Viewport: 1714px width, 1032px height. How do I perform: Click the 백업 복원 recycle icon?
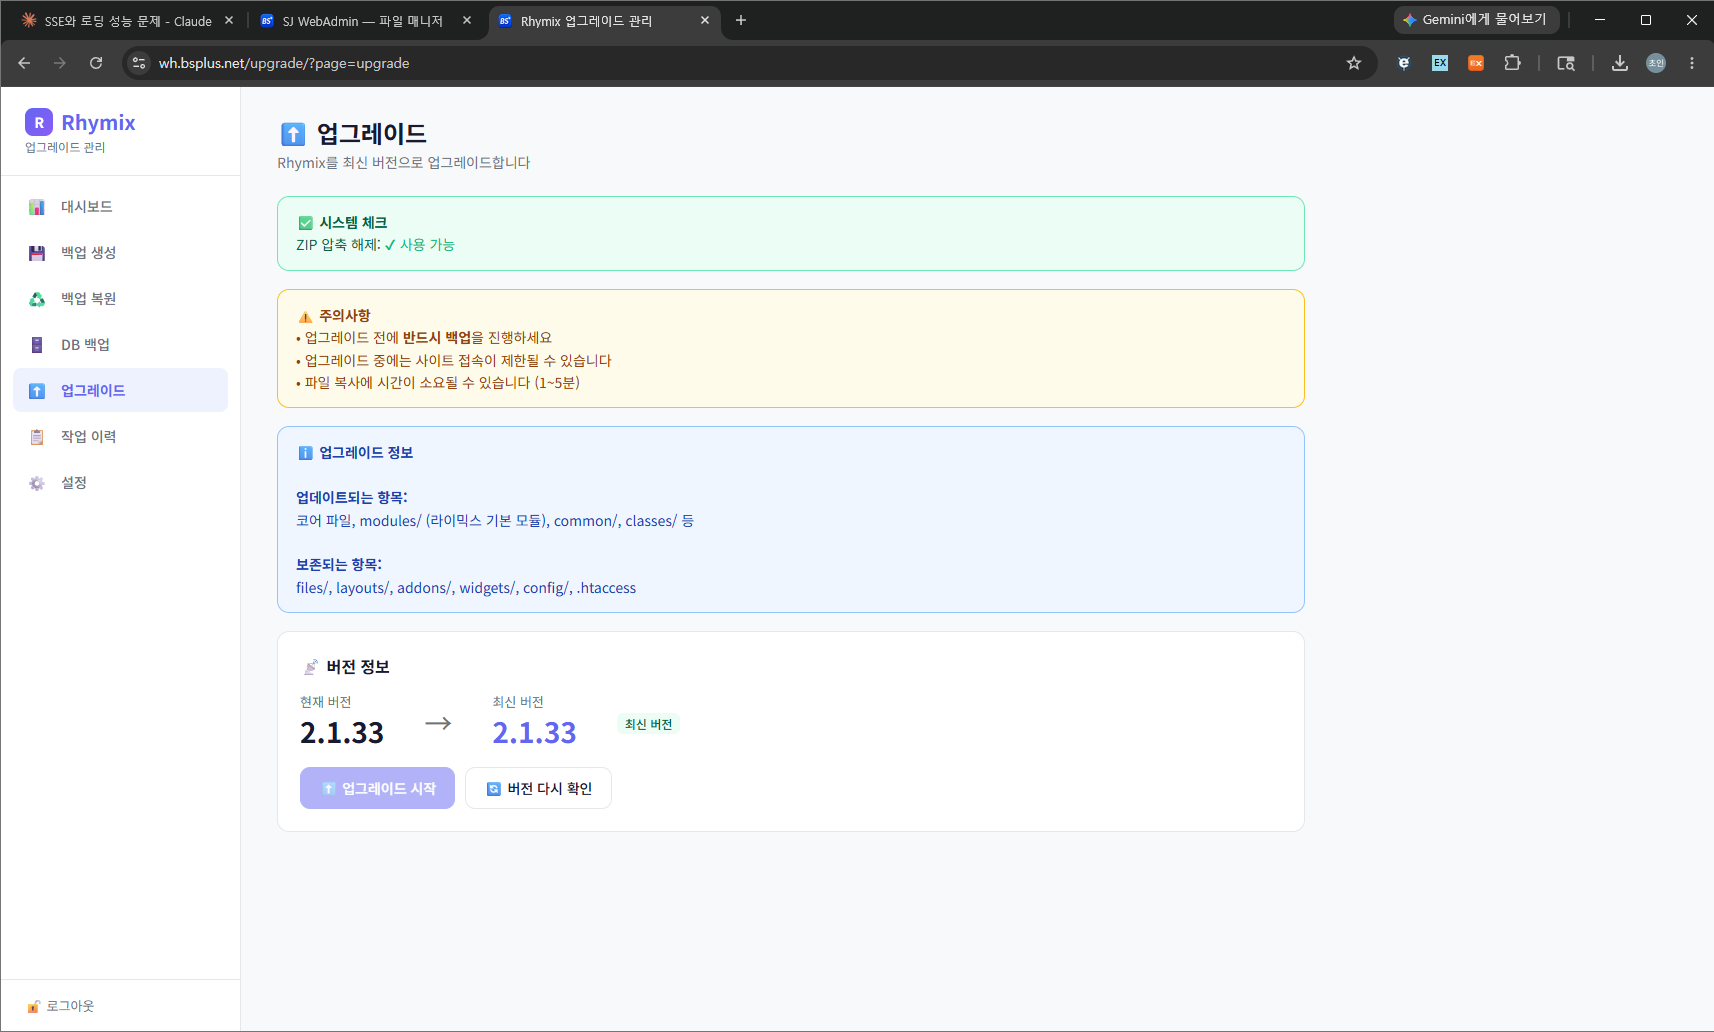pyautogui.click(x=37, y=299)
